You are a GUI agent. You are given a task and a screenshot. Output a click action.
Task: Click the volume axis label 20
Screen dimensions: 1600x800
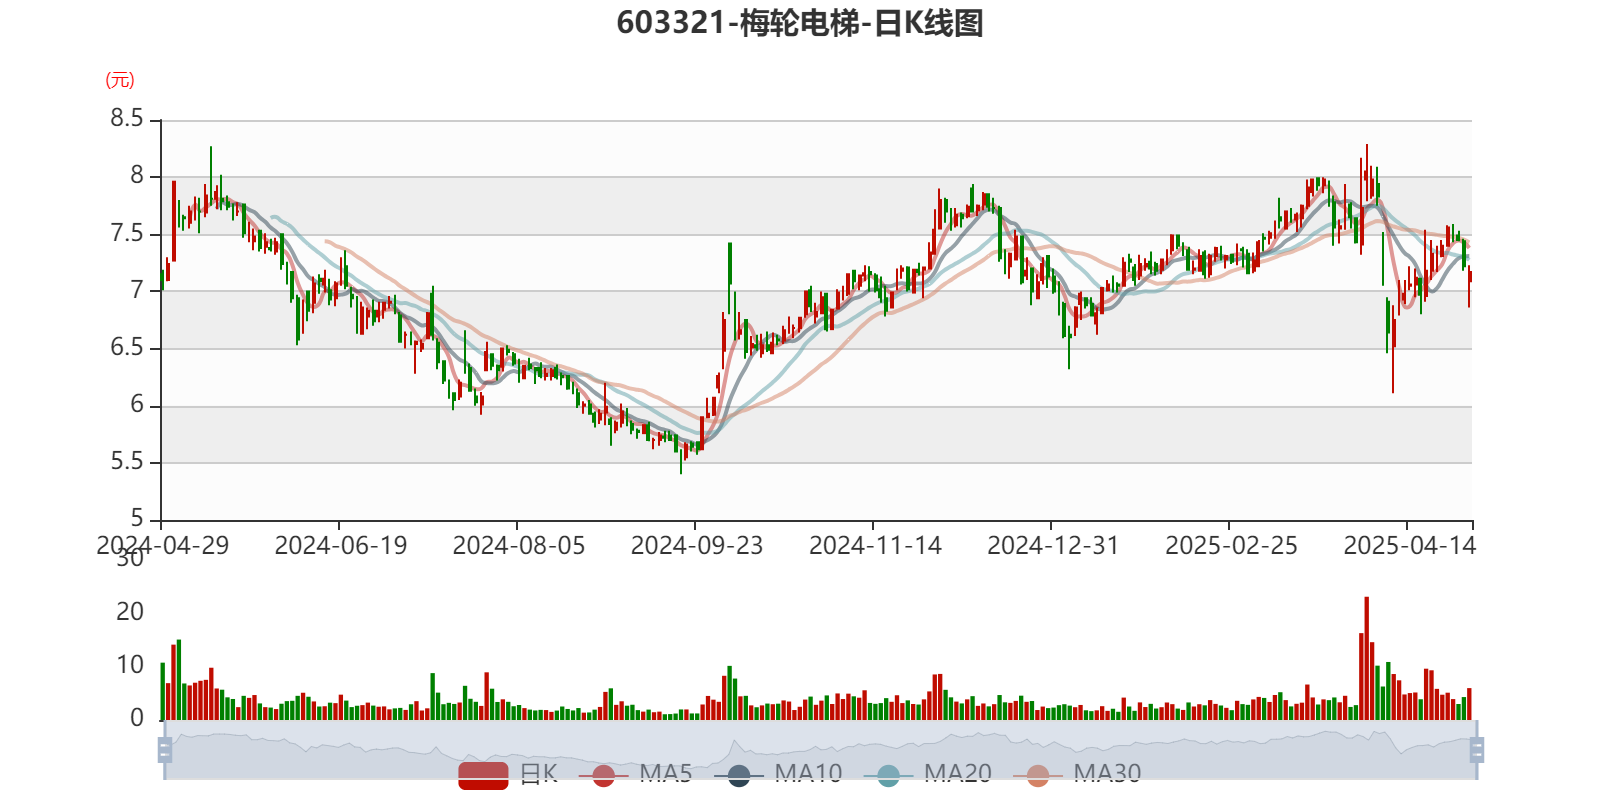pyautogui.click(x=130, y=611)
